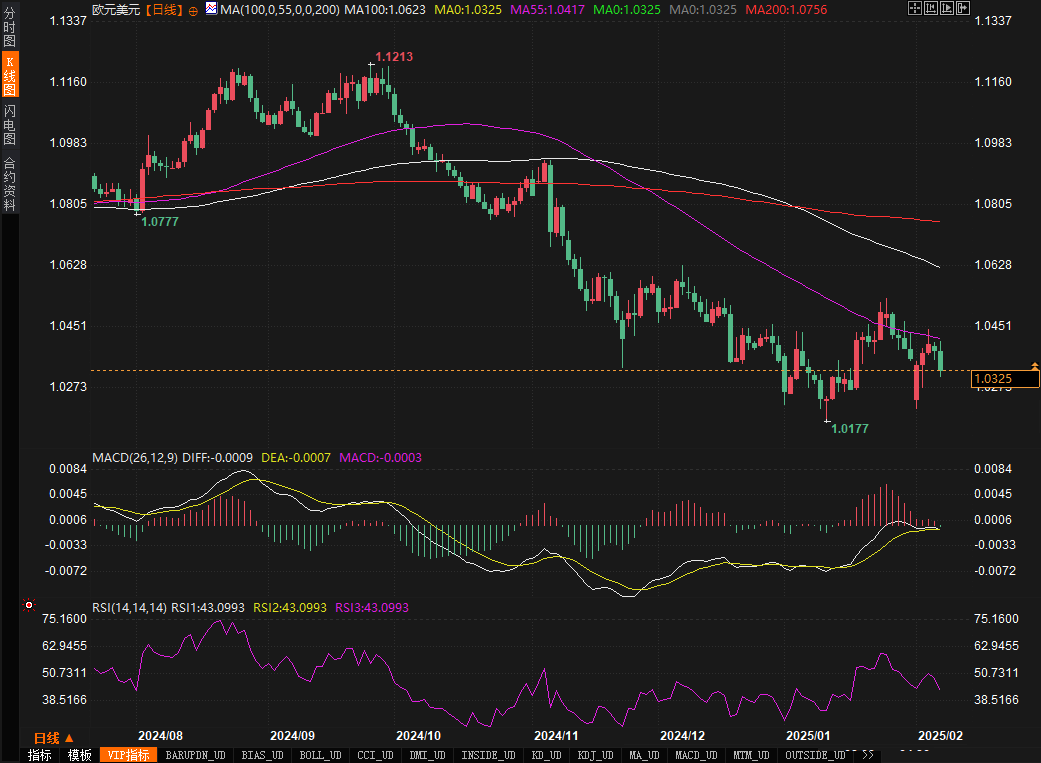Click the 1.0325 current price label
Screen dimensions: 1041x763
[1004, 379]
